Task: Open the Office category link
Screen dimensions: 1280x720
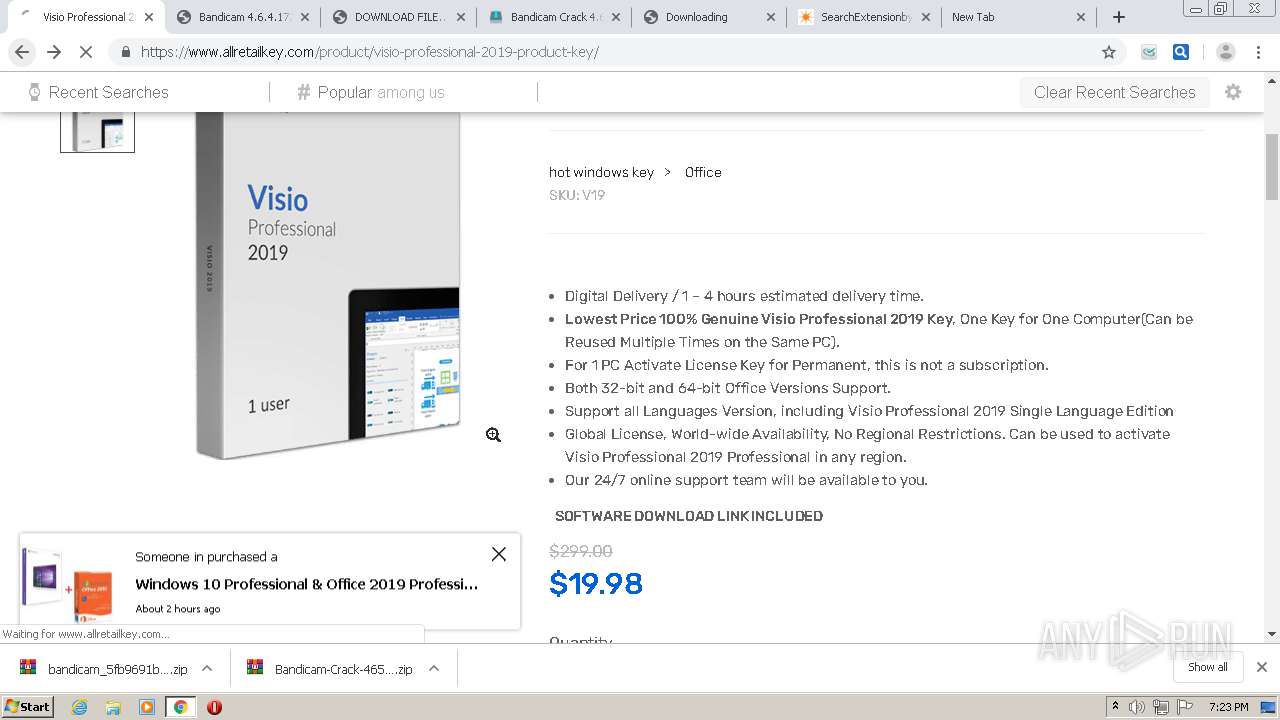Action: [x=703, y=172]
